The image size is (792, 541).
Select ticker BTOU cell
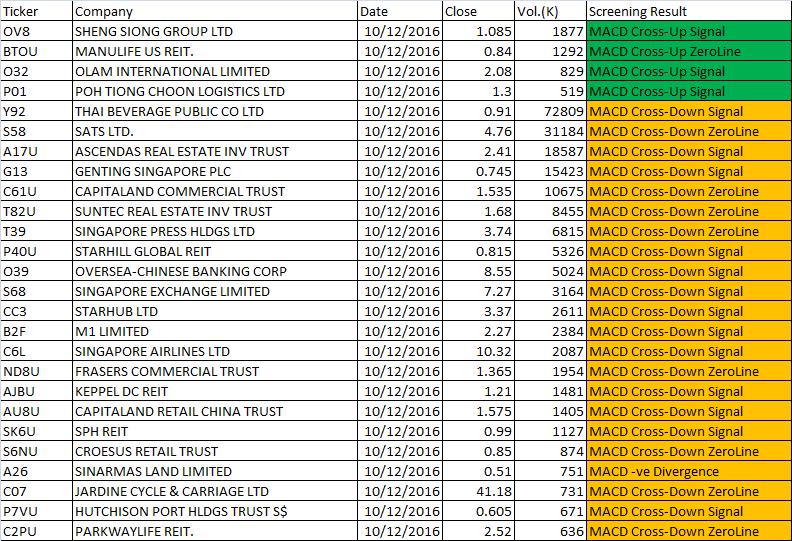click(36, 52)
